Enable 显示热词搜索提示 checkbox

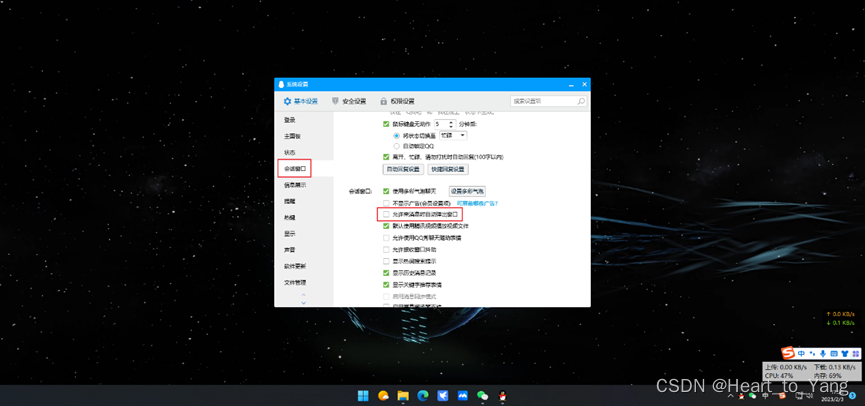click(386, 261)
